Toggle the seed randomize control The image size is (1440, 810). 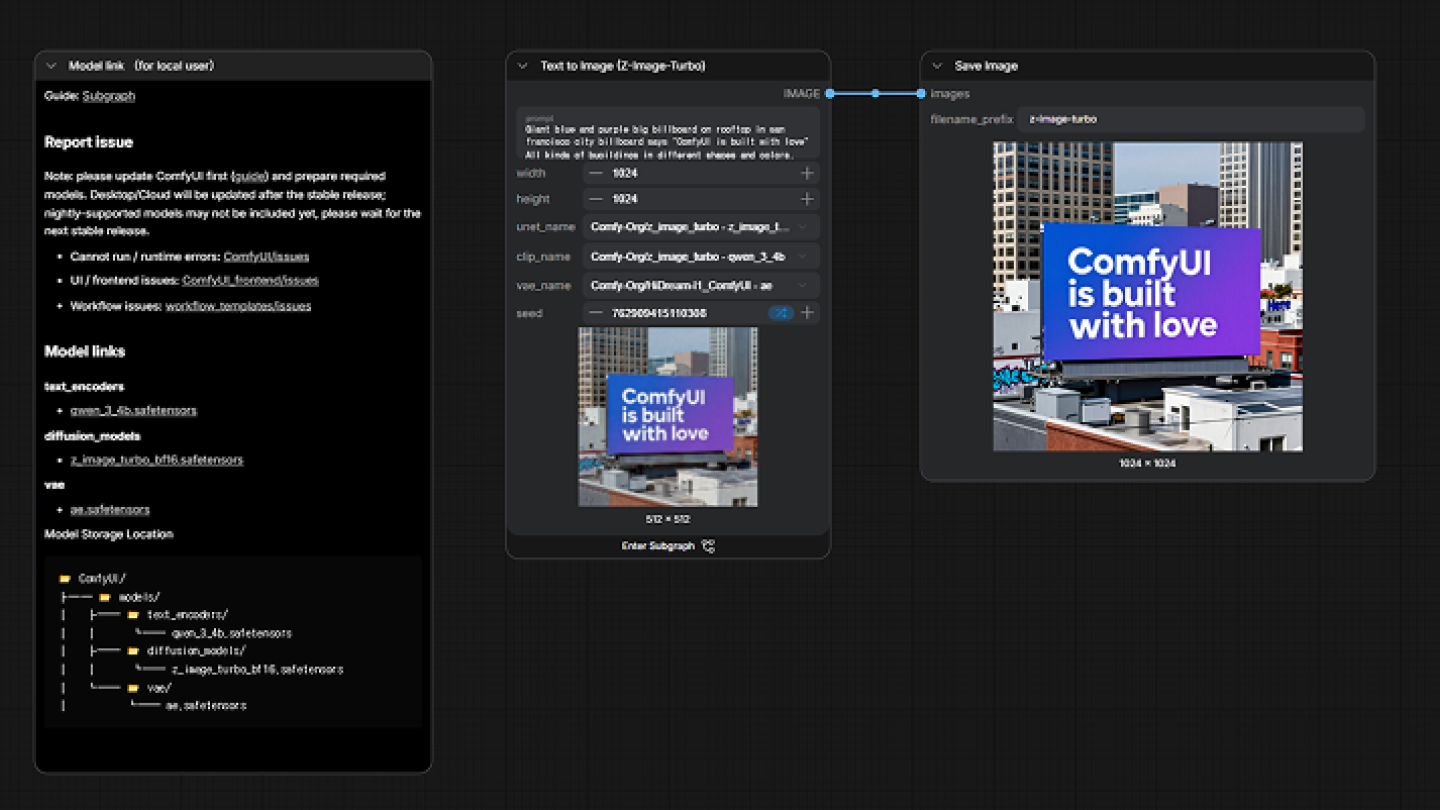point(781,313)
